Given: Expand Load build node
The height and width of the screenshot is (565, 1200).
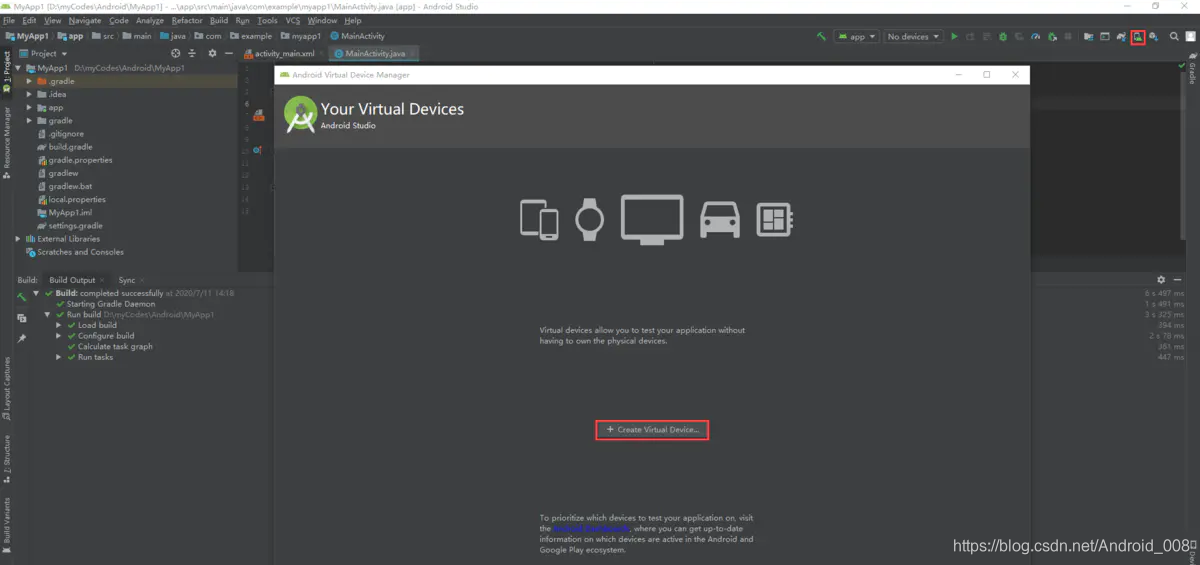Looking at the screenshot, I should (x=59, y=325).
